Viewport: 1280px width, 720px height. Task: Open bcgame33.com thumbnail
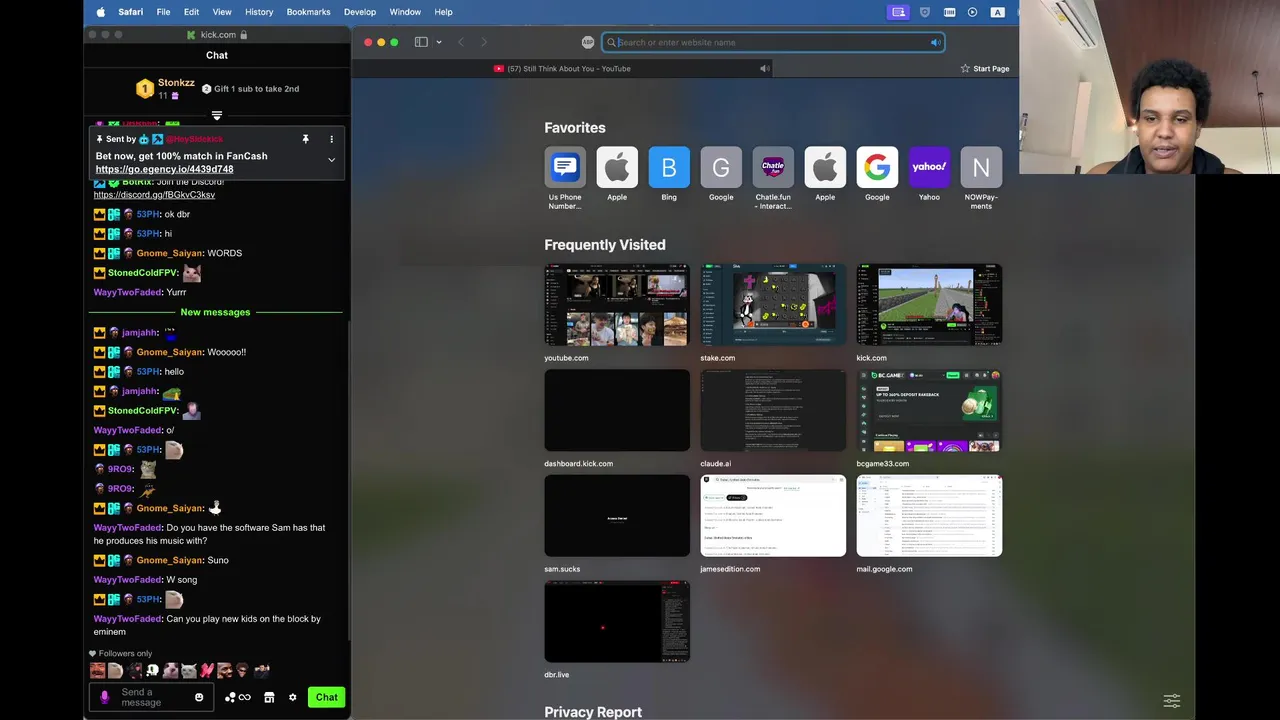[929, 411]
